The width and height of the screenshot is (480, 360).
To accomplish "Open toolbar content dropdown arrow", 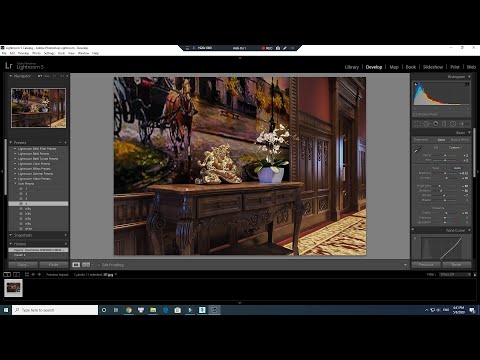I will [405, 265].
